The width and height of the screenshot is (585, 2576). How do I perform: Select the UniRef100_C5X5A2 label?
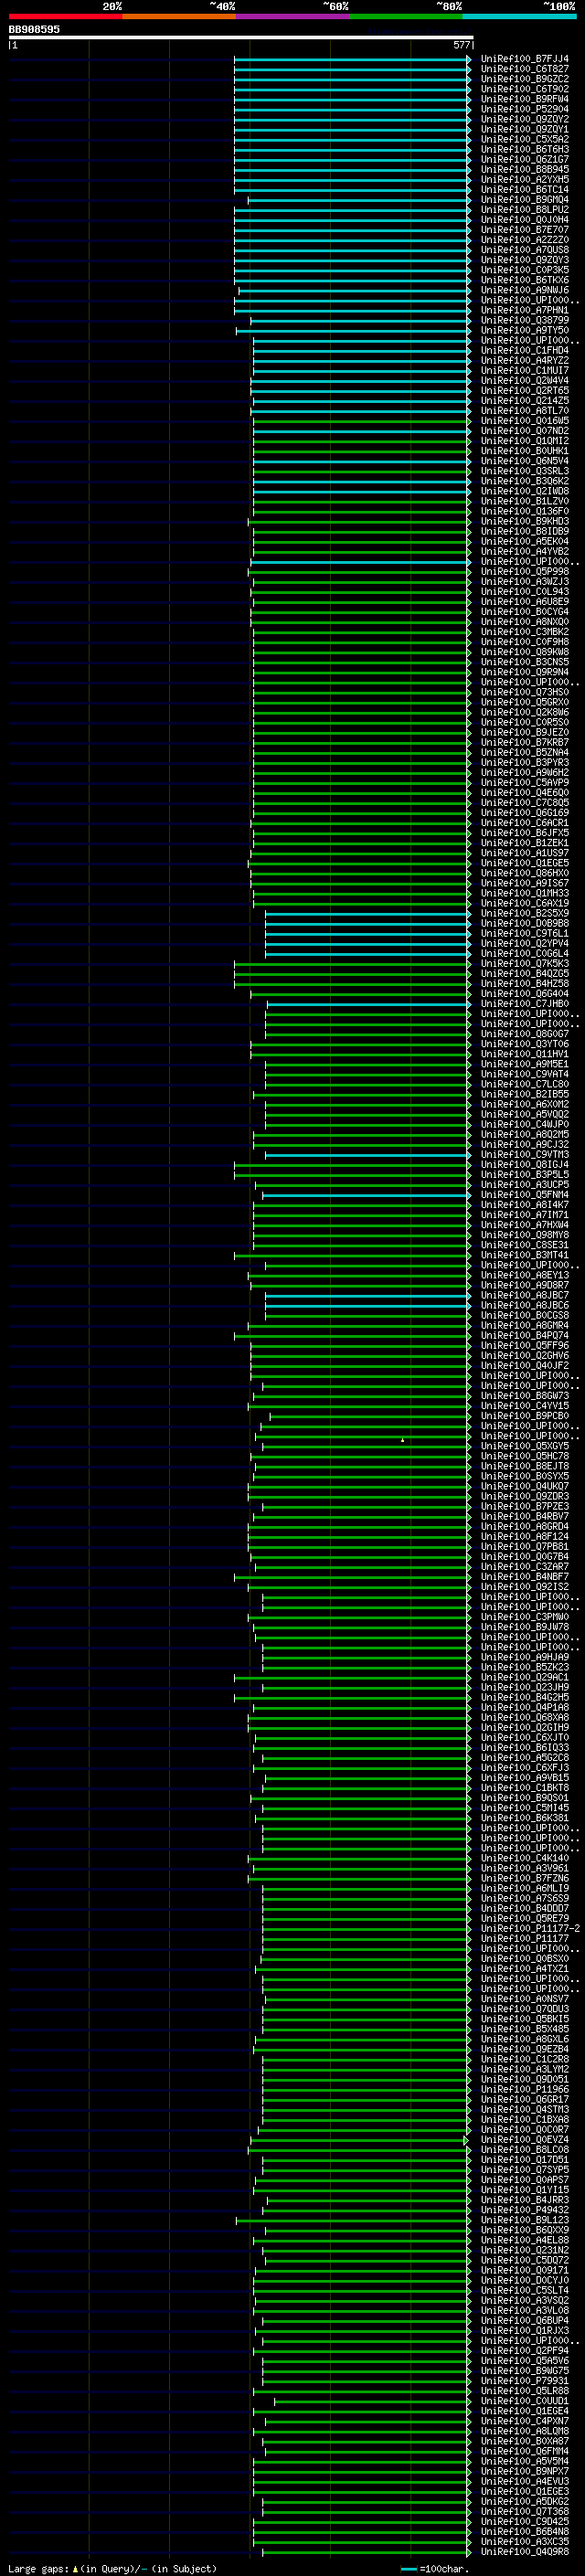coord(524,139)
